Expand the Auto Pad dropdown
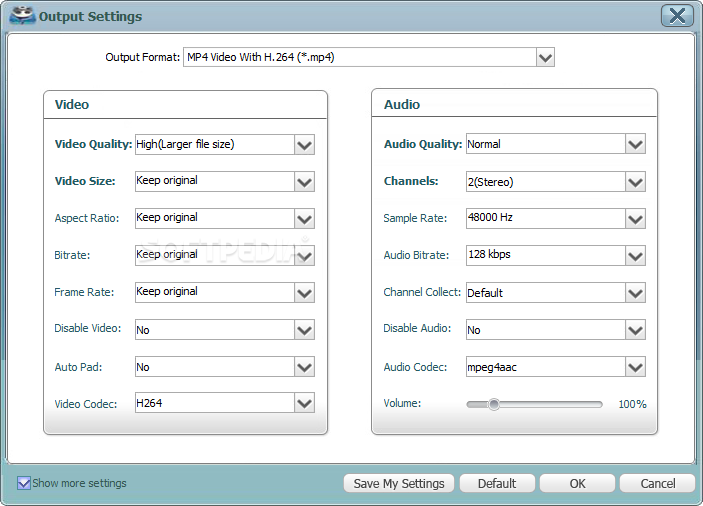 click(304, 367)
